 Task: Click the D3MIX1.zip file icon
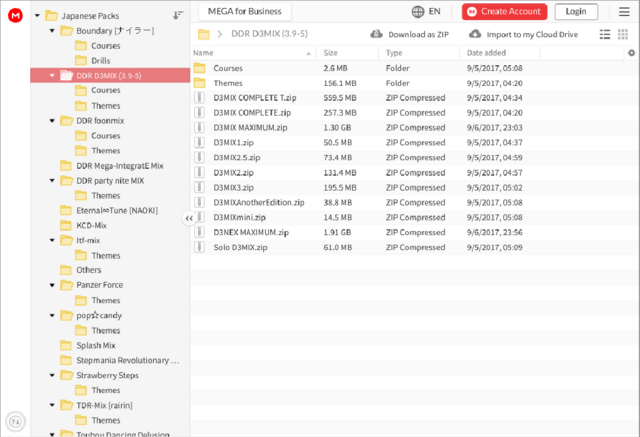point(199,142)
